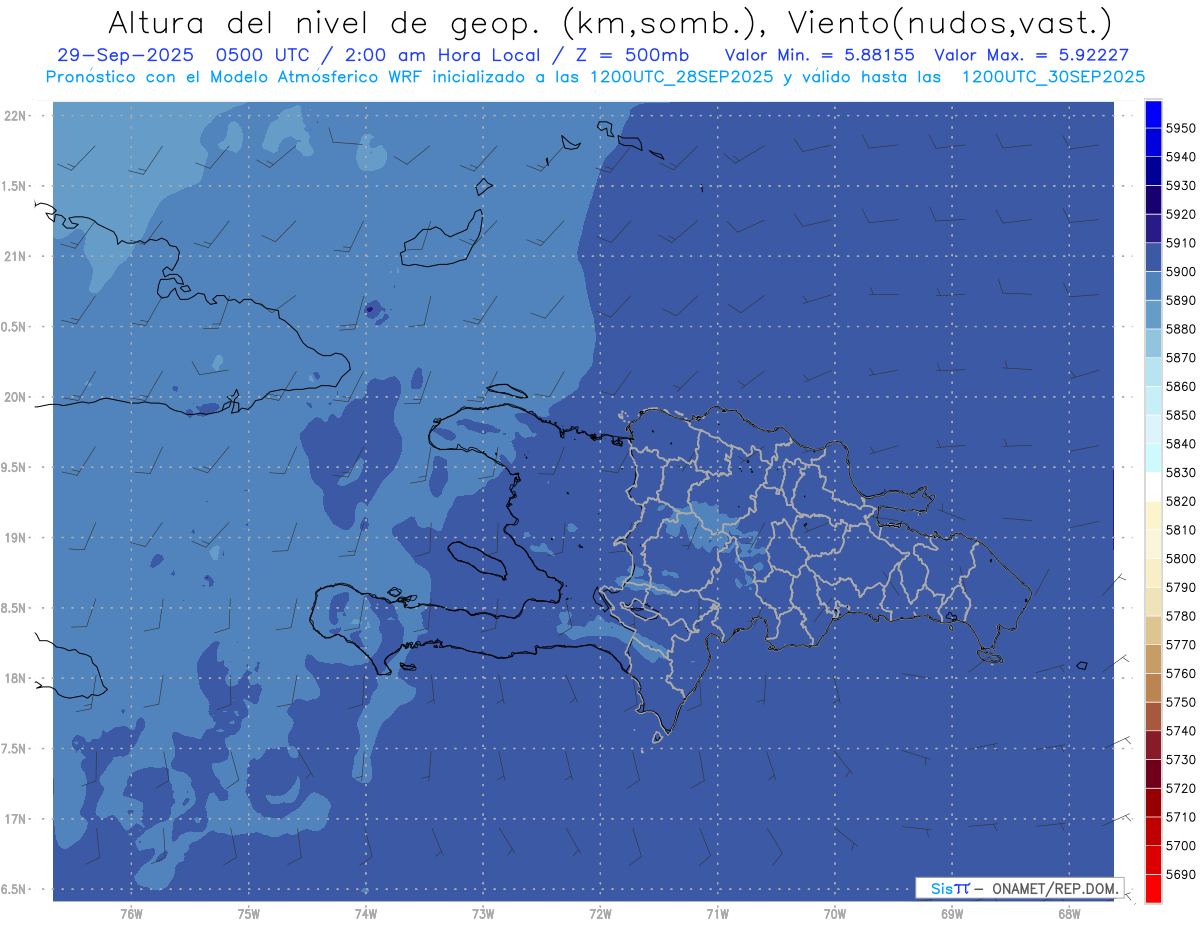Click colorbar swatch between 5800 and 5810
The image size is (1200, 927).
click(x=1153, y=544)
